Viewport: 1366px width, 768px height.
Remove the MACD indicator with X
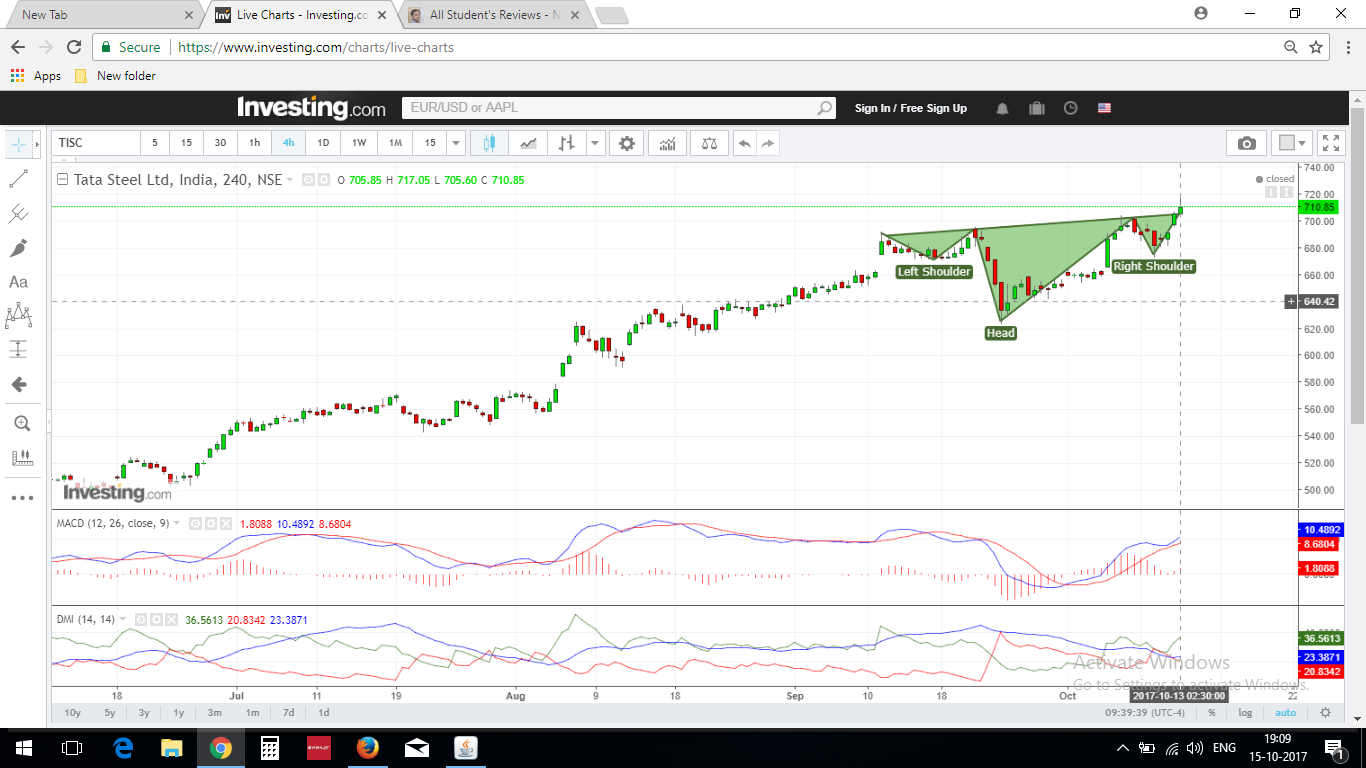226,524
